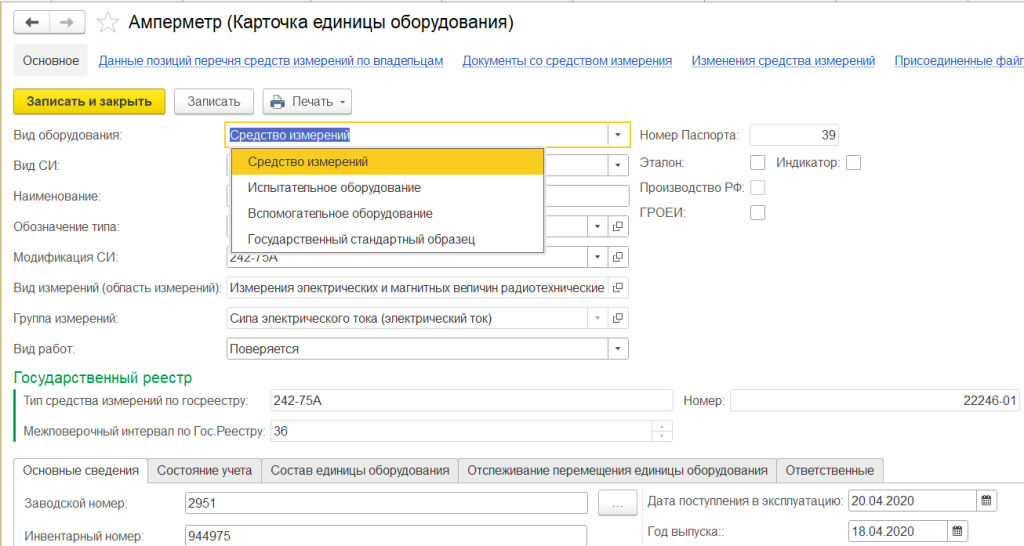Collapse the Вид оборудования dropdown arrow

[618, 135]
